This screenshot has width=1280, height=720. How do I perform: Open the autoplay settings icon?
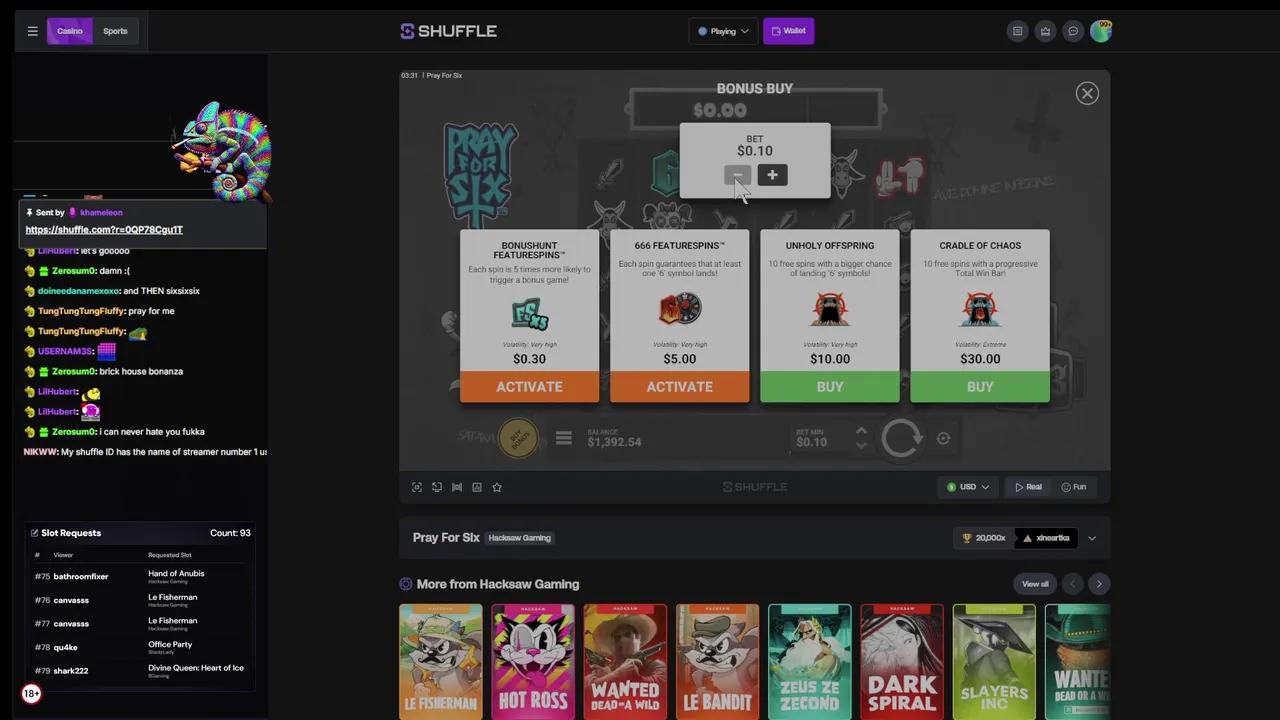click(x=943, y=438)
